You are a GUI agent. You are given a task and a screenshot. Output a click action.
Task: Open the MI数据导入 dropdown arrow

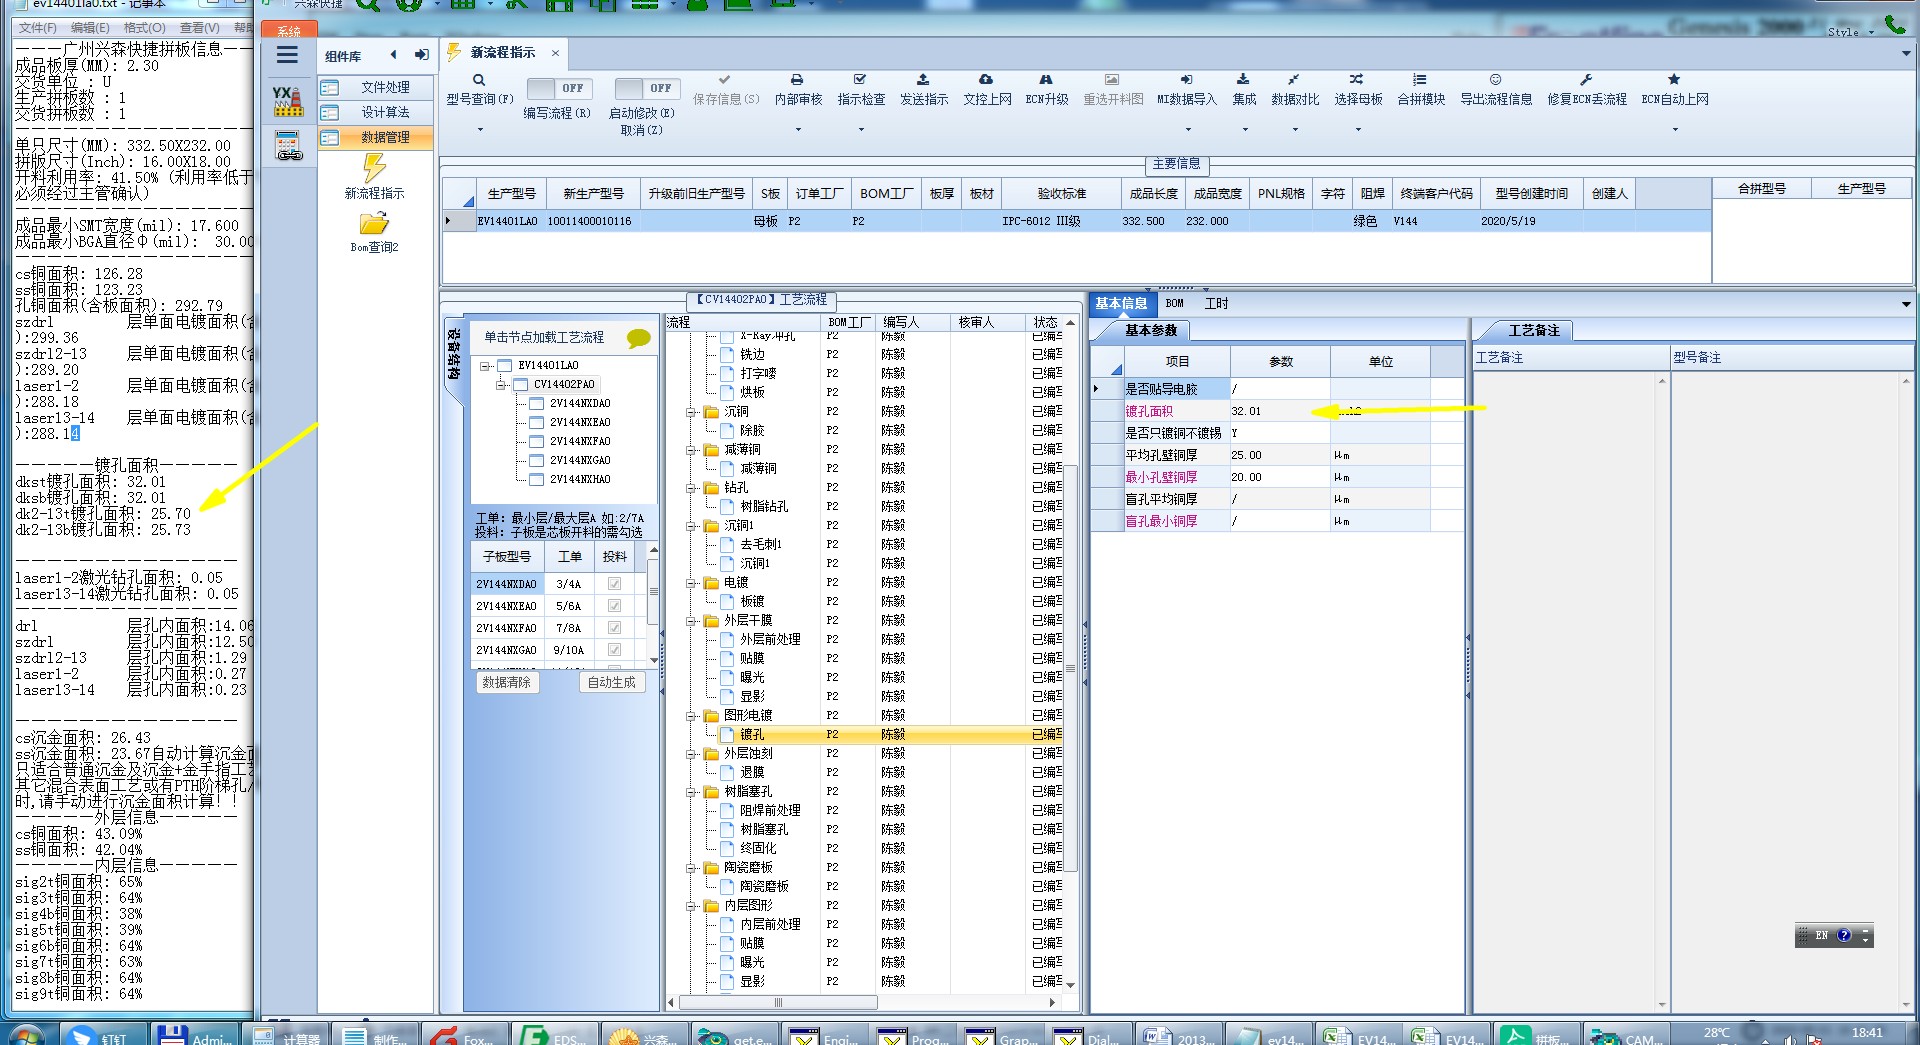click(x=1188, y=129)
